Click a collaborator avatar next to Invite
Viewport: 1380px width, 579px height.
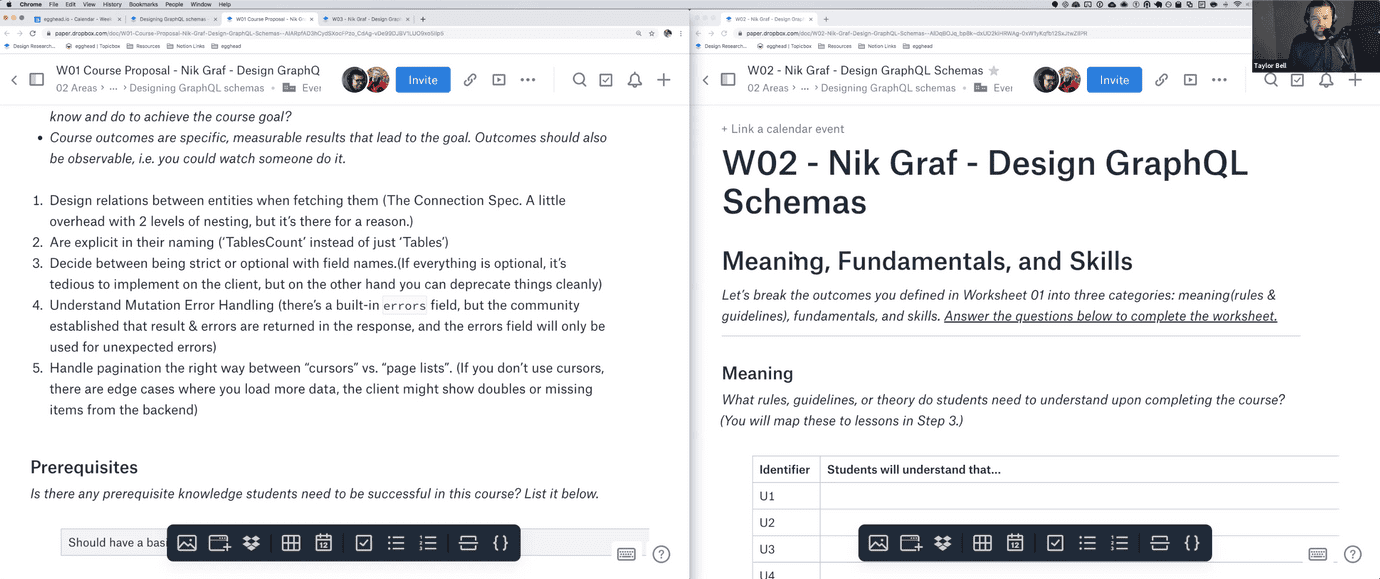click(x=352, y=78)
